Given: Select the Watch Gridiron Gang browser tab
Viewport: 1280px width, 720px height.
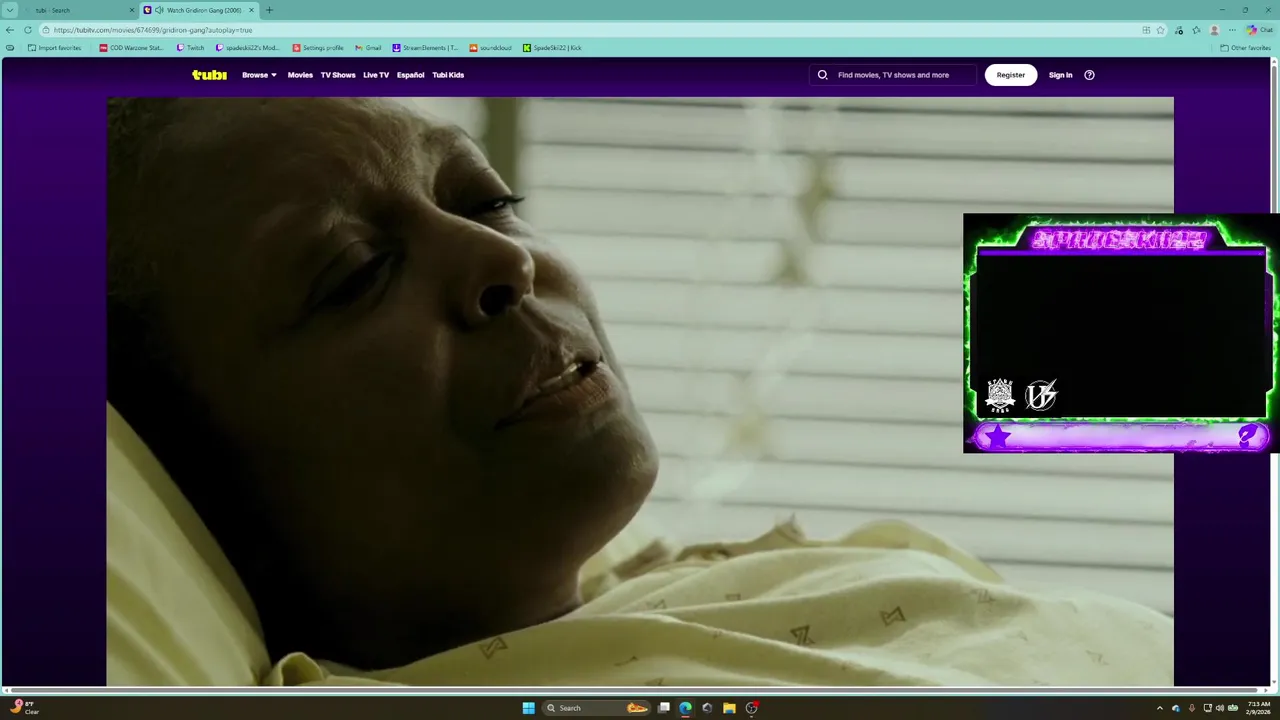Looking at the screenshot, I should point(199,10).
